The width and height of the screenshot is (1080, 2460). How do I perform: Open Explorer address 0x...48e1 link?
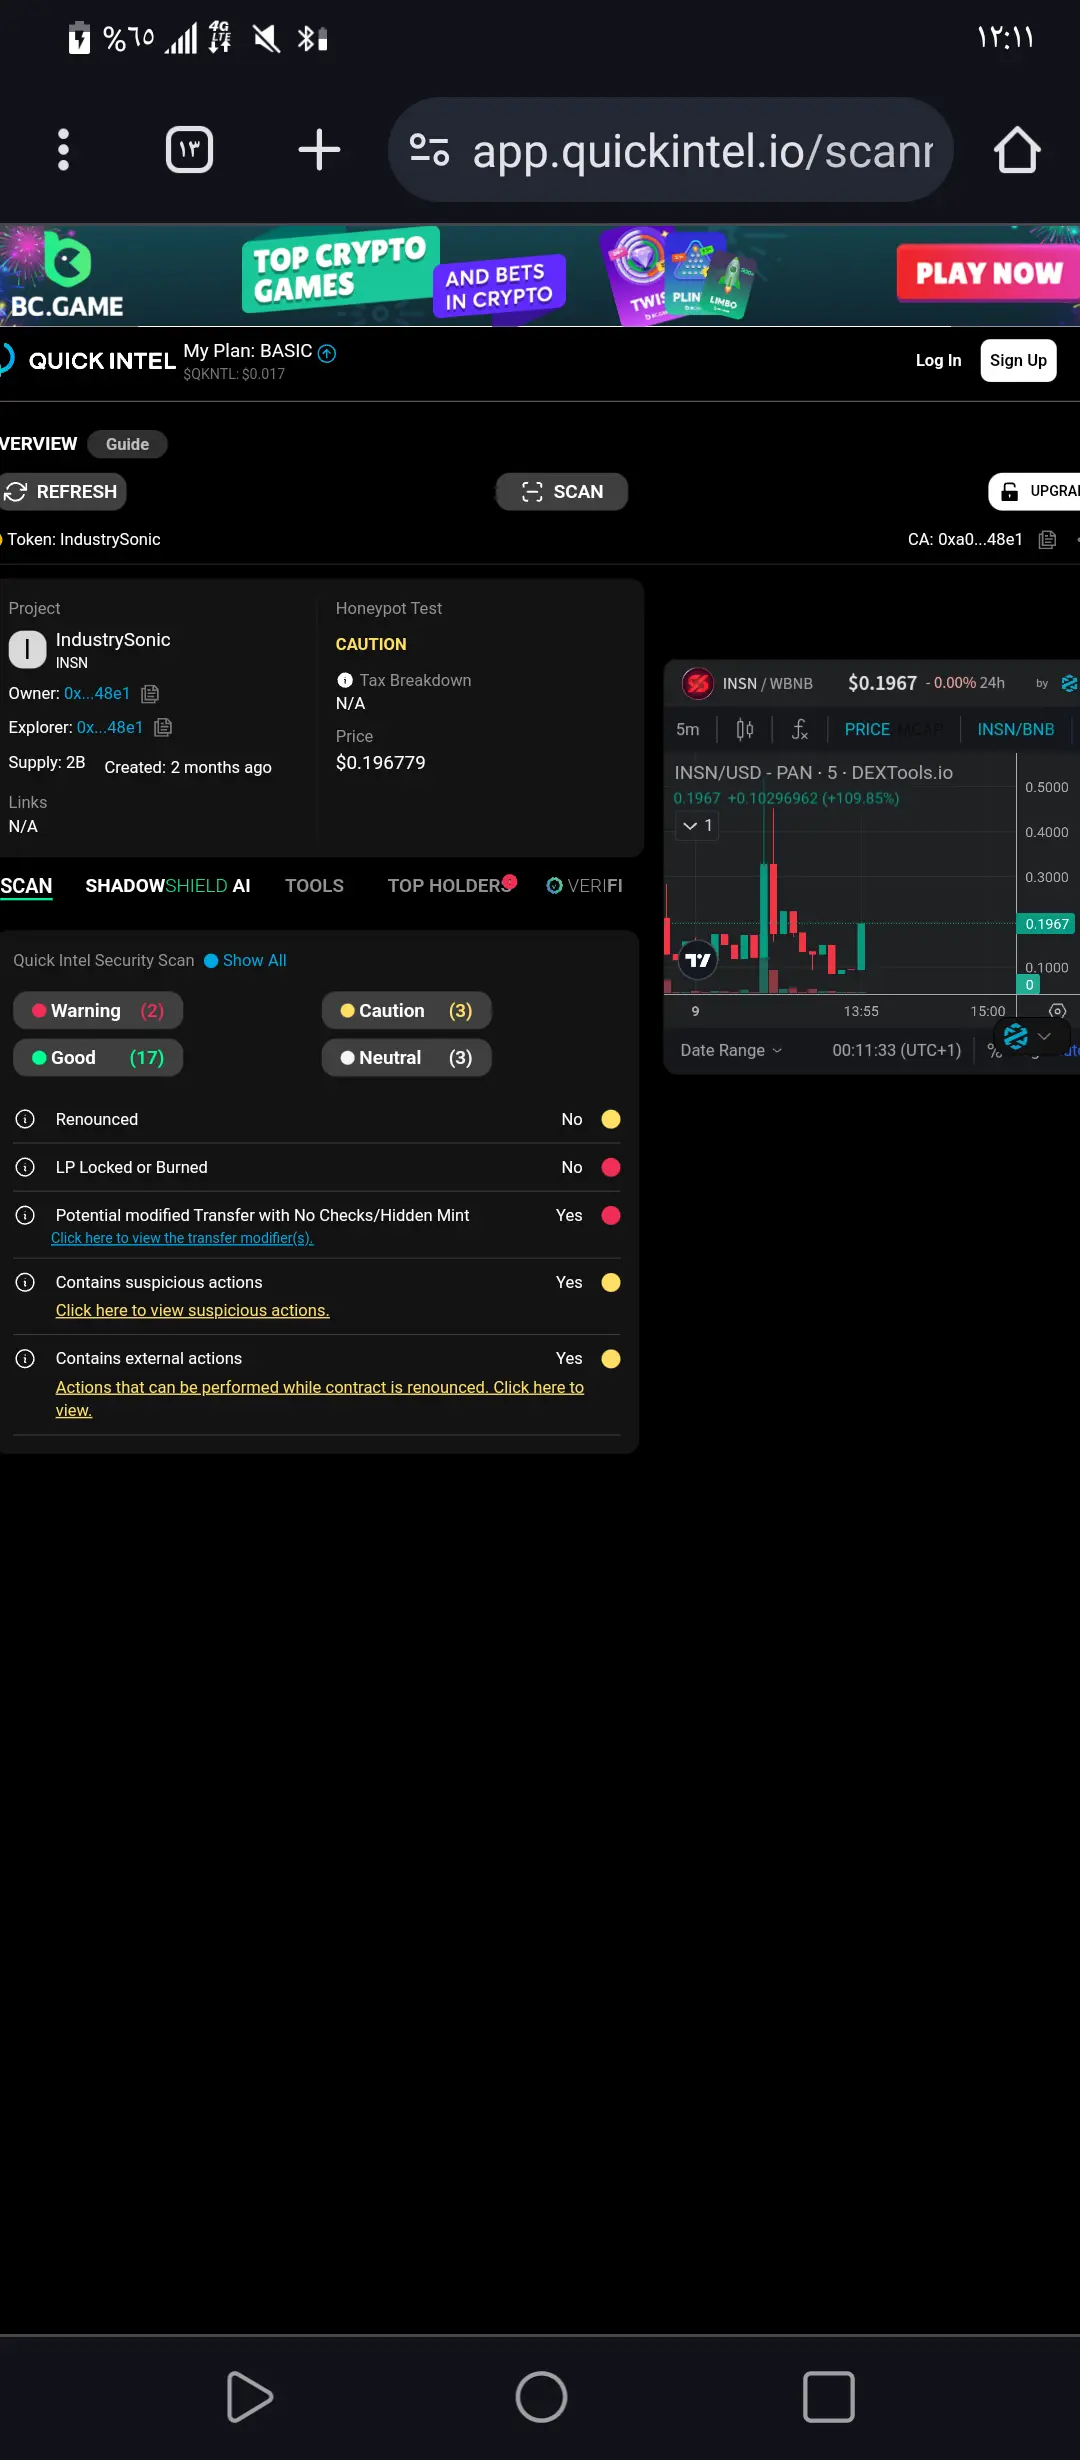[110, 727]
